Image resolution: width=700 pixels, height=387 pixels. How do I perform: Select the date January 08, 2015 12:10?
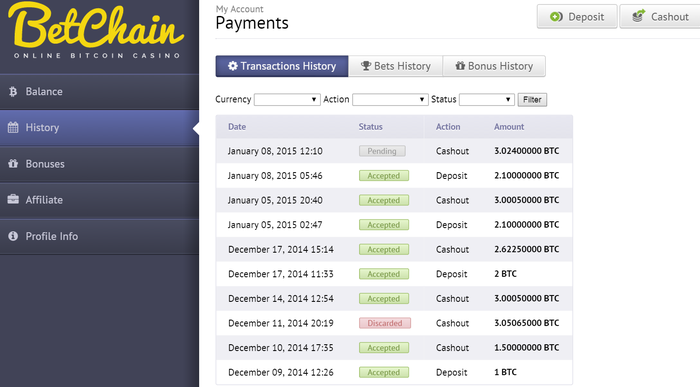tap(275, 151)
